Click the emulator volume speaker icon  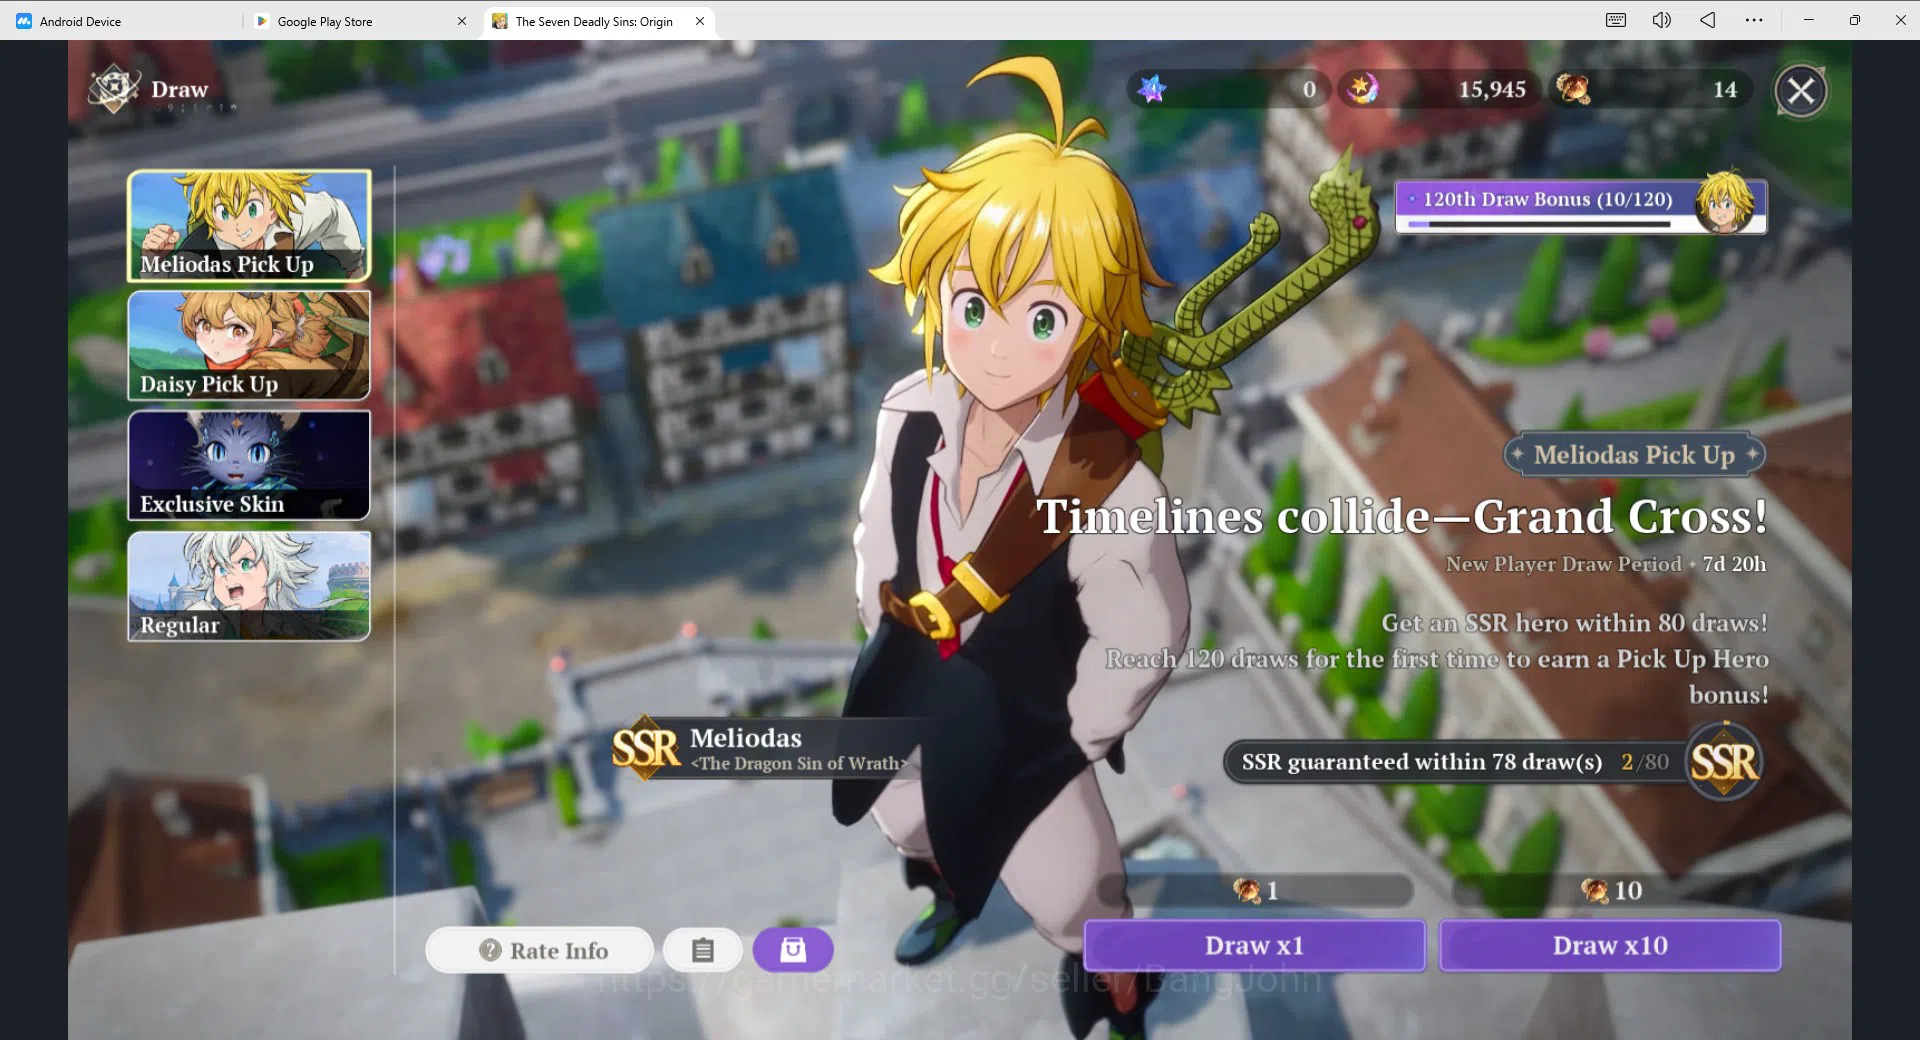1662,20
